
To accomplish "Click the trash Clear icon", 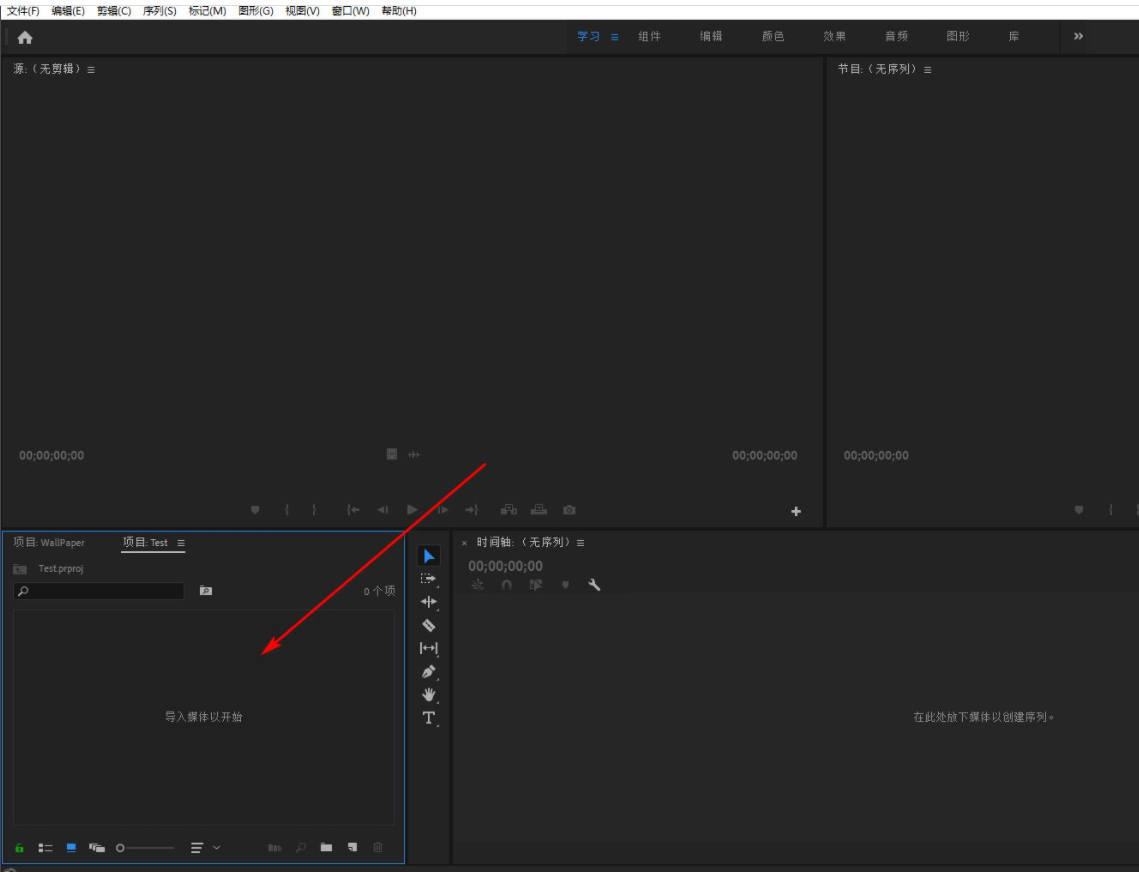I will pyautogui.click(x=378, y=847).
